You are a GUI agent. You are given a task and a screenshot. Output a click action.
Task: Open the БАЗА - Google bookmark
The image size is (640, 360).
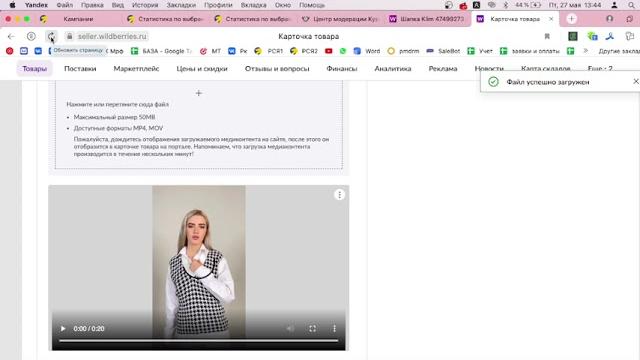tap(162, 51)
